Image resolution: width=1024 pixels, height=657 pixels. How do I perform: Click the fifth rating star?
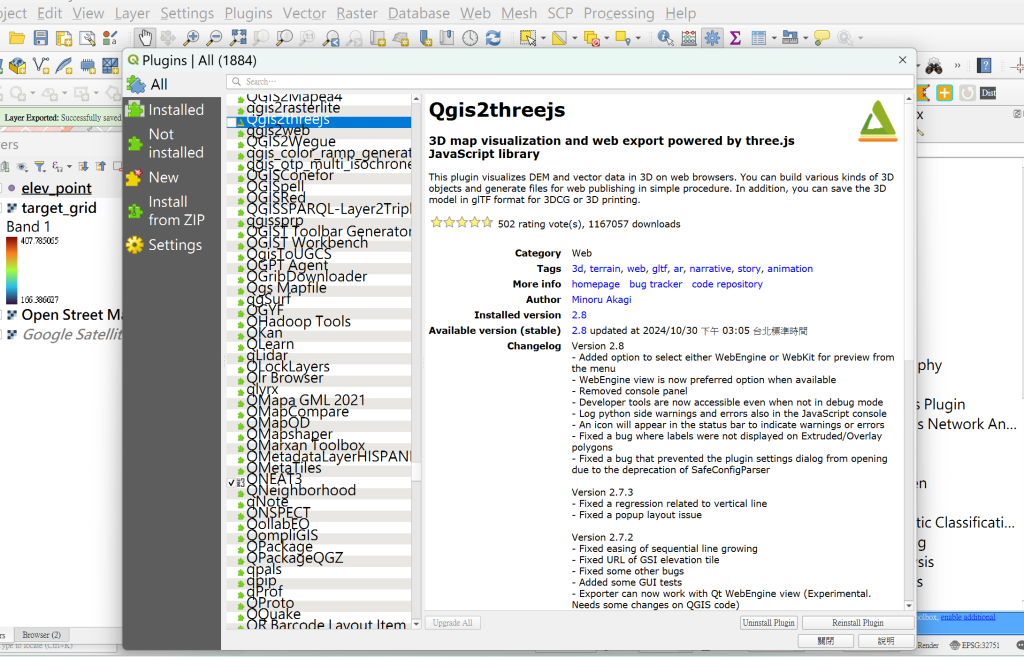[x=487, y=223]
